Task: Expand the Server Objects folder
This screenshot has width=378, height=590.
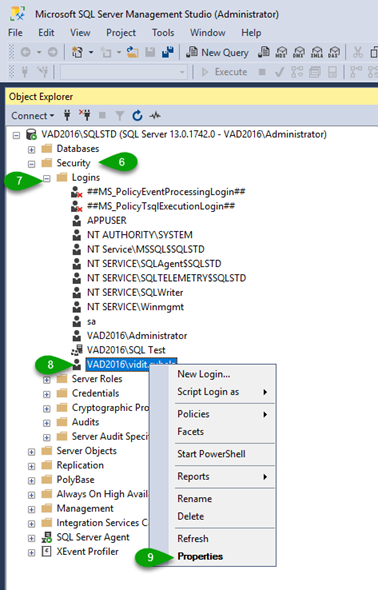Action: click(32, 452)
